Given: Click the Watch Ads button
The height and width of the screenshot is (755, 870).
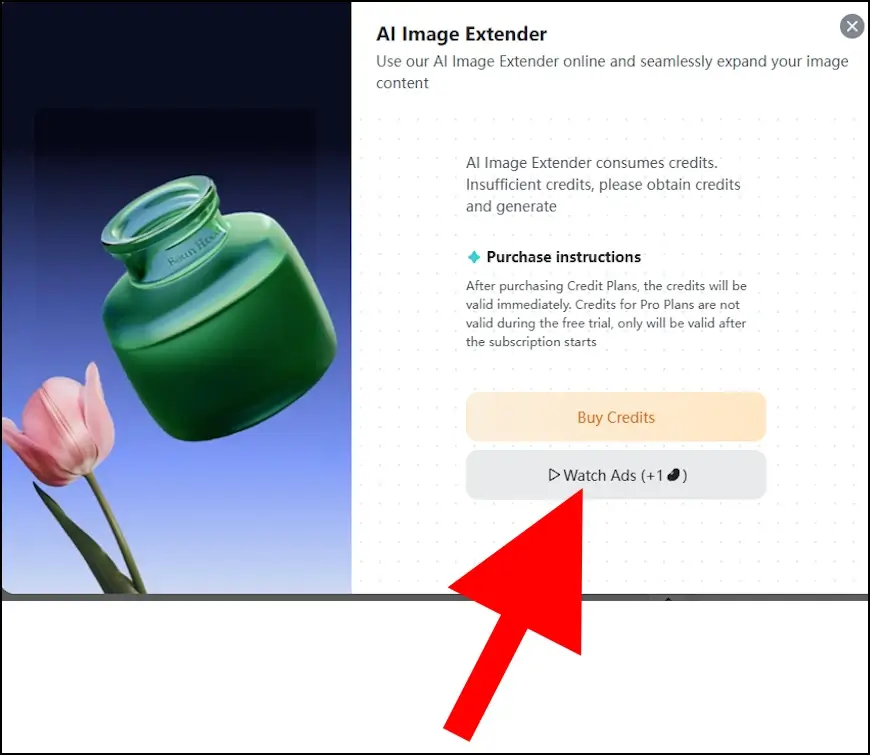Looking at the screenshot, I should tap(616, 475).
